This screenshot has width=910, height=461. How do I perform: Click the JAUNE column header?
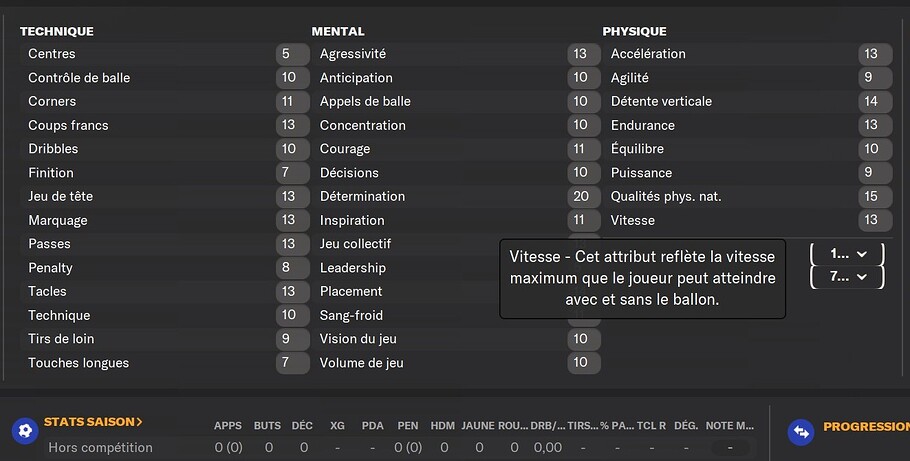coord(478,426)
